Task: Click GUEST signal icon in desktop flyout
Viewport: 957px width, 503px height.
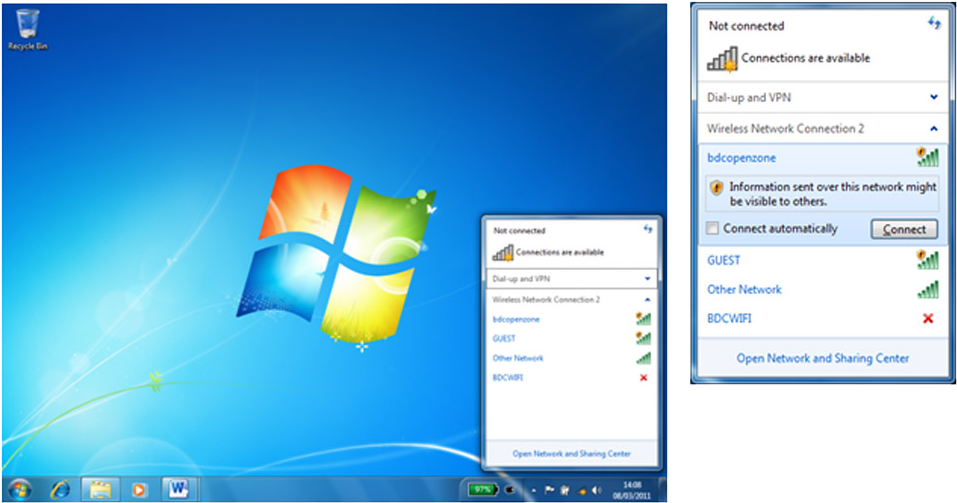Action: click(x=643, y=338)
